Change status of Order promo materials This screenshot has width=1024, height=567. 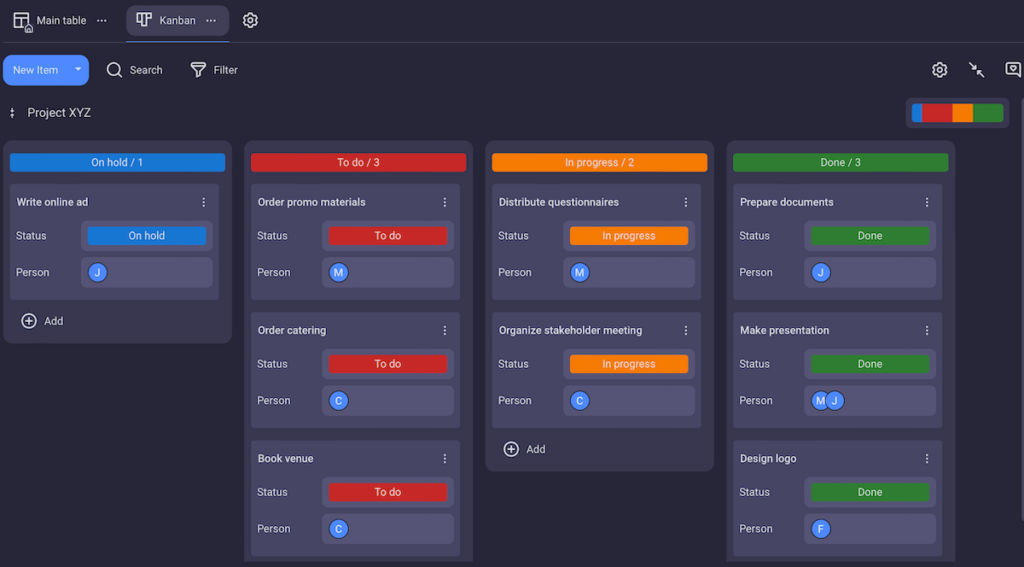[388, 236]
